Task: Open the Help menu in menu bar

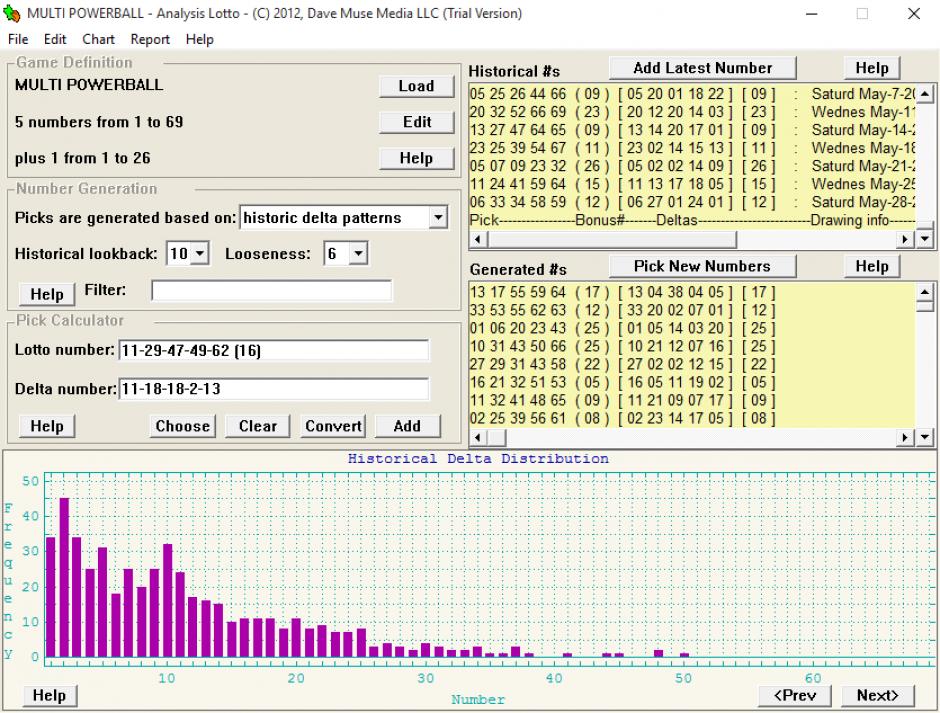Action: point(200,39)
